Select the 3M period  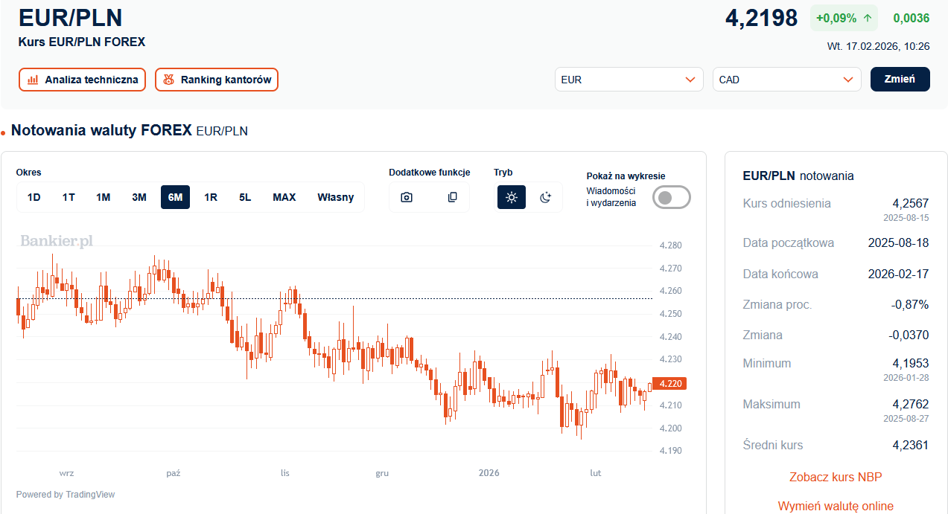pyautogui.click(x=139, y=197)
